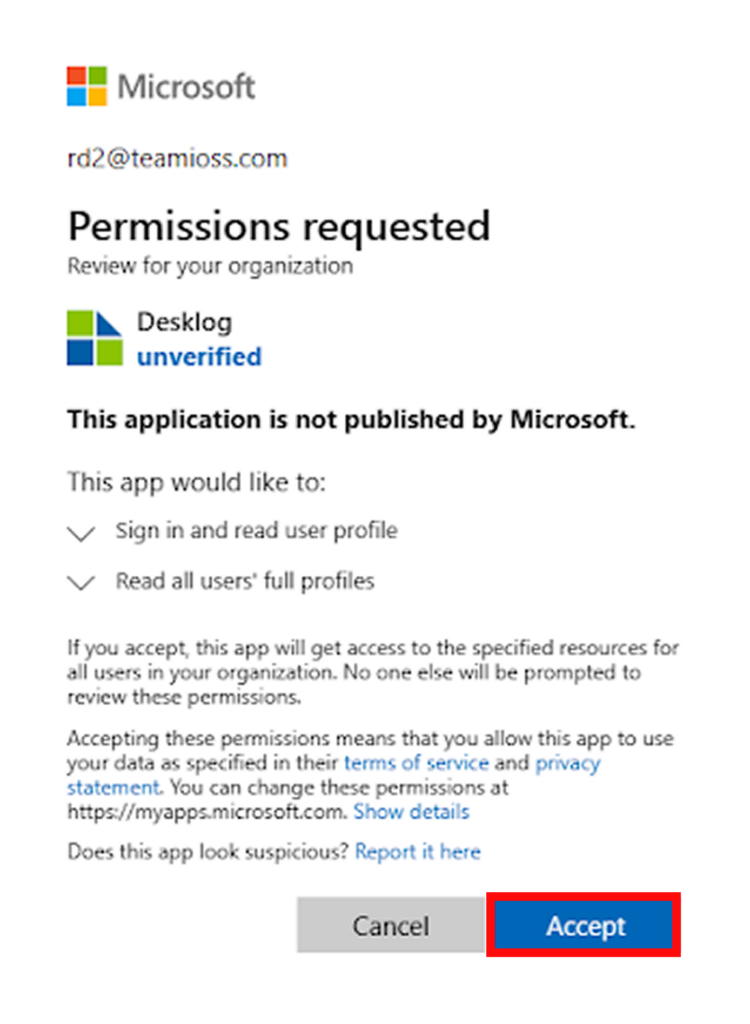Click the myapps.microsoft.com URL text
750x1024 pixels.
tap(206, 812)
